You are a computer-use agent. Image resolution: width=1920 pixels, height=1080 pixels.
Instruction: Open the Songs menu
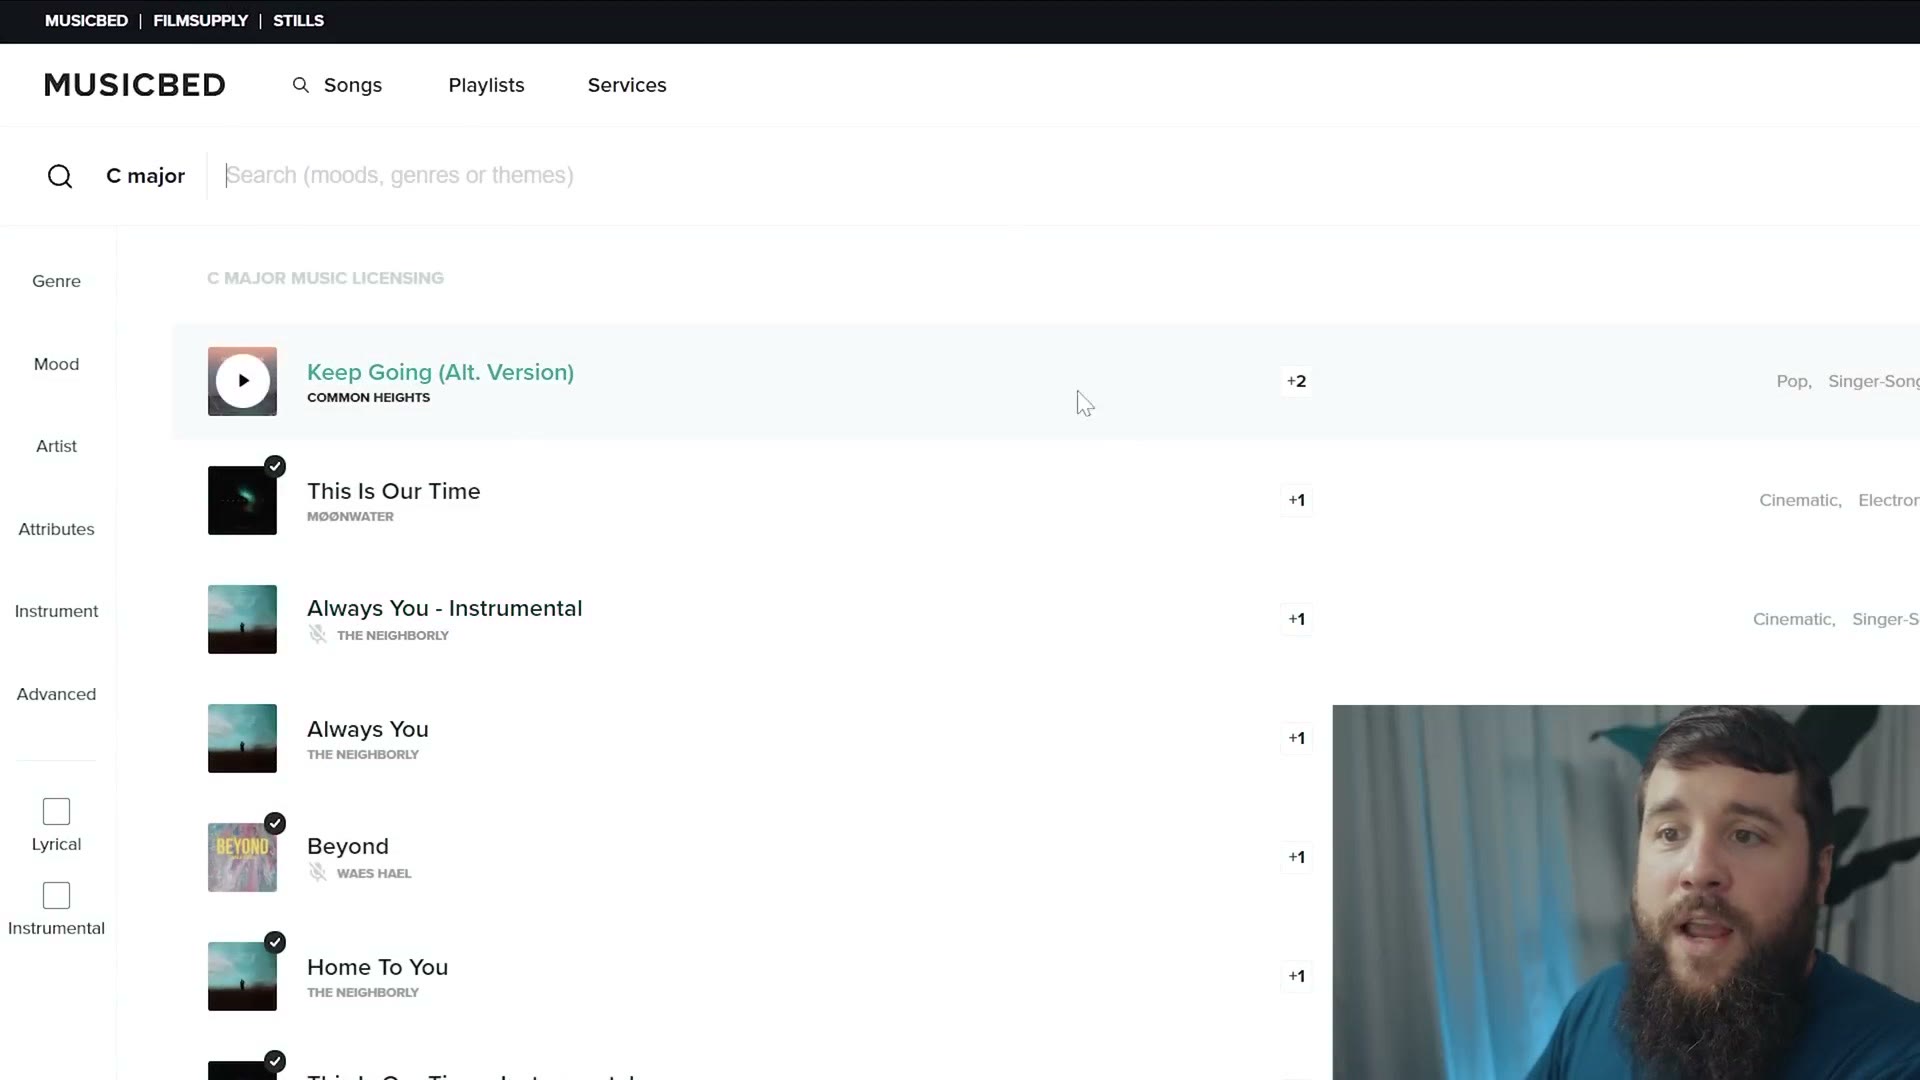pyautogui.click(x=352, y=86)
